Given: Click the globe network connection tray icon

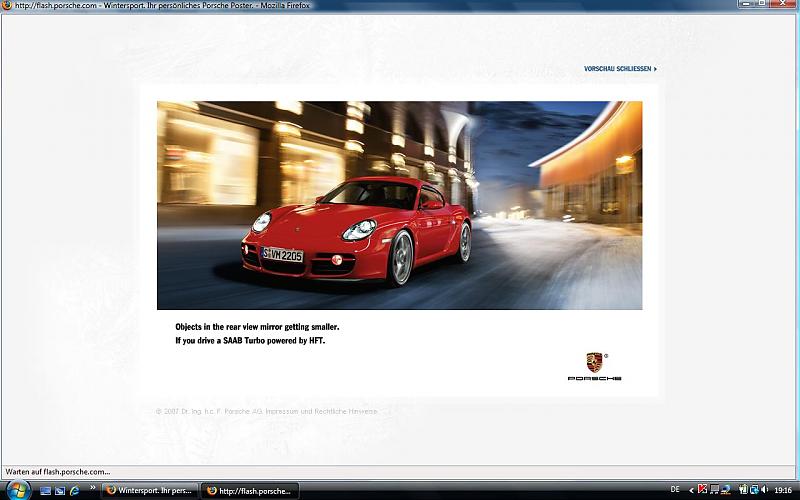Looking at the screenshot, I should click(x=726, y=490).
